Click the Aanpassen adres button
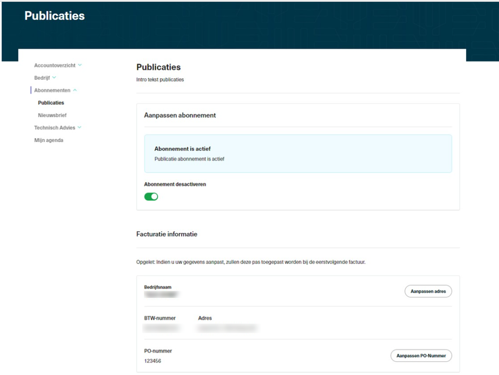The width and height of the screenshot is (499, 375). tap(428, 291)
